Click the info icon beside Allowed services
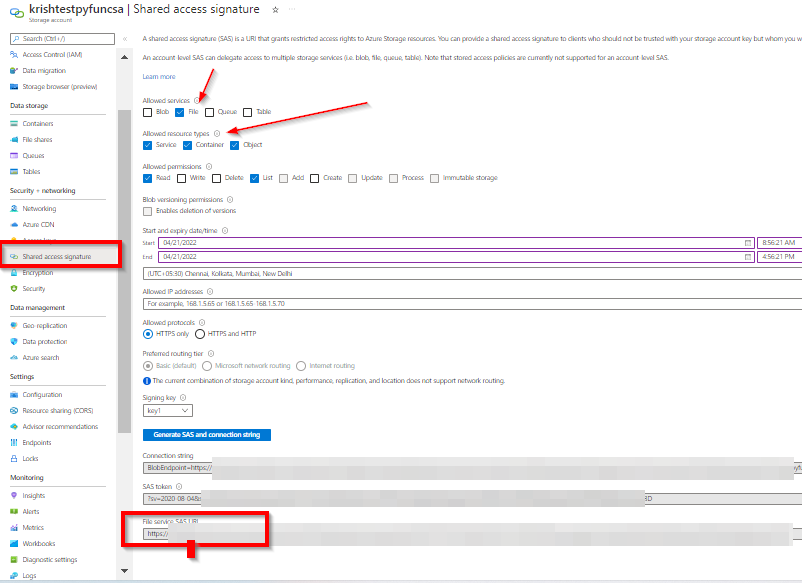This screenshot has height=583, width=802. (196, 101)
